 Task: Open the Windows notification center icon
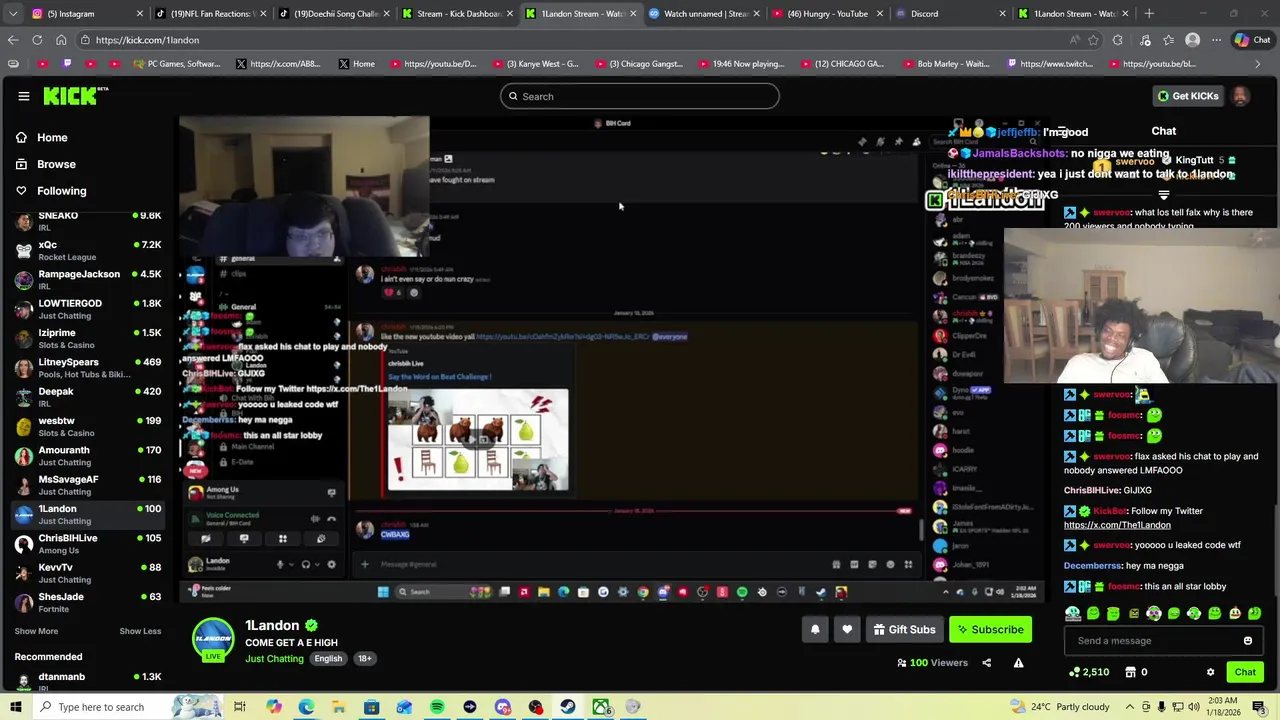[x=1260, y=707]
